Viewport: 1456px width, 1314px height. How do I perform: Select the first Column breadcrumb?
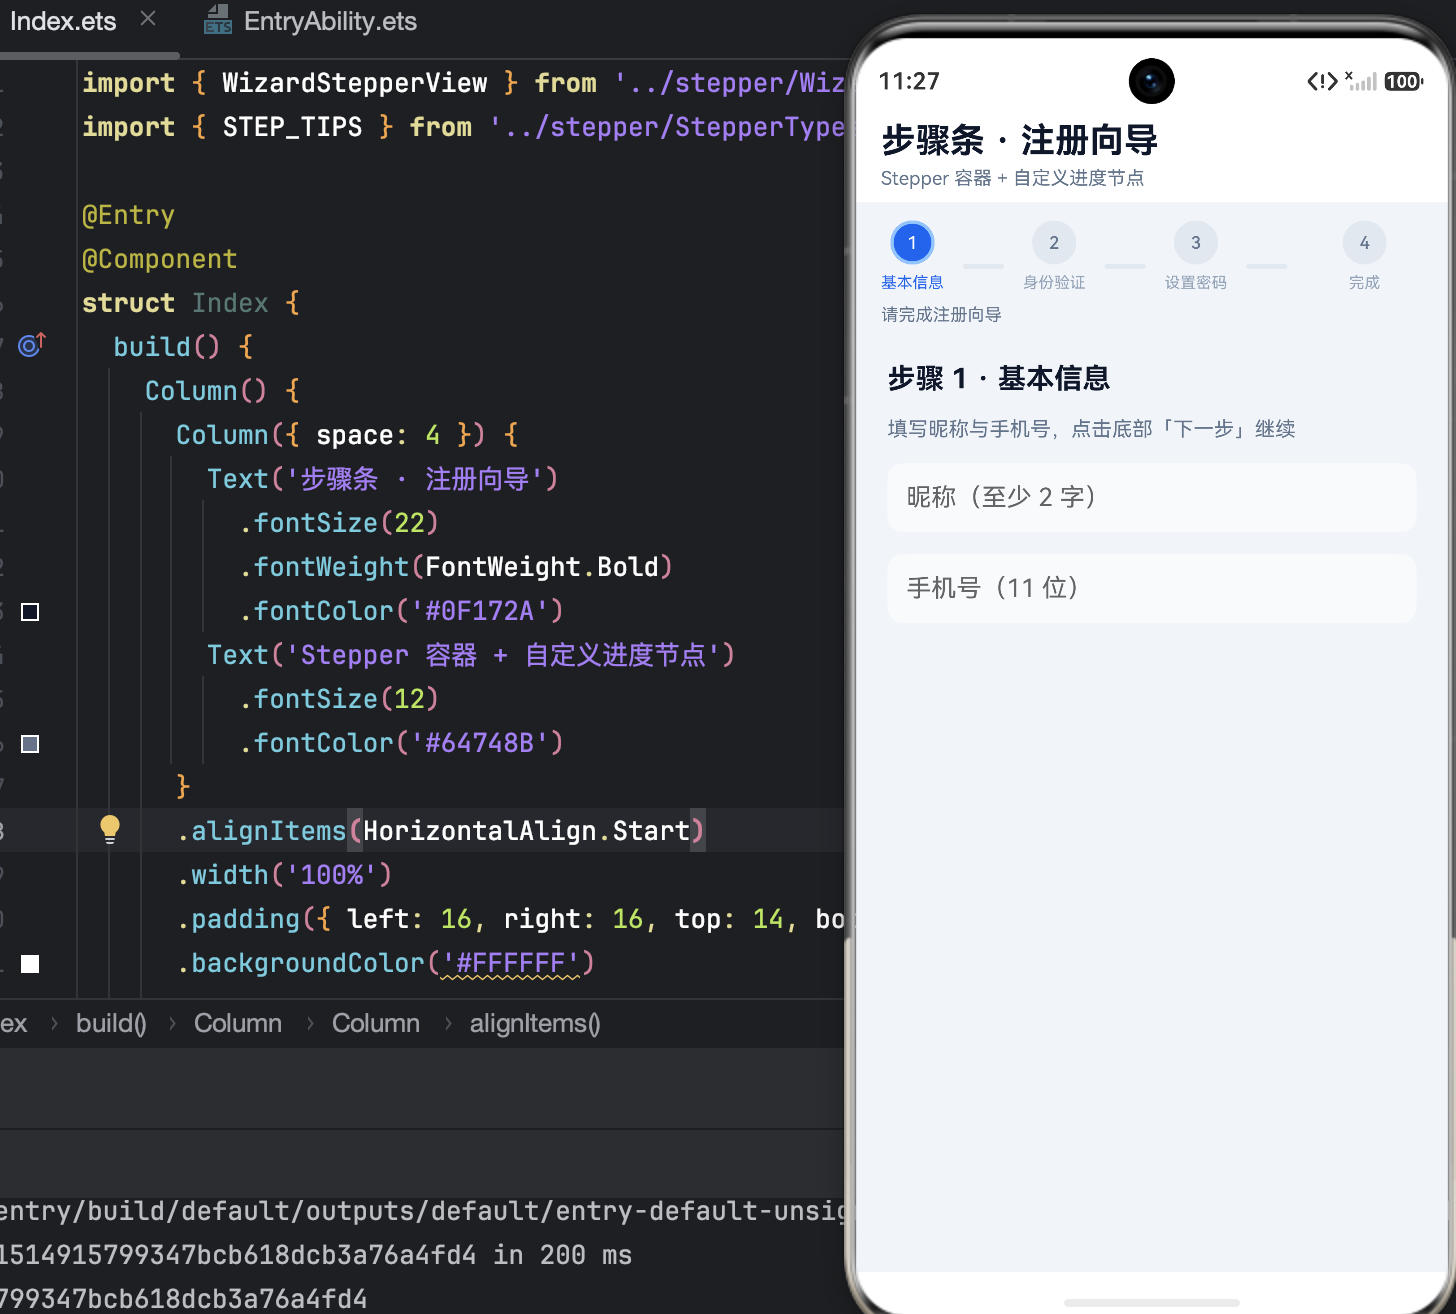(x=238, y=1023)
